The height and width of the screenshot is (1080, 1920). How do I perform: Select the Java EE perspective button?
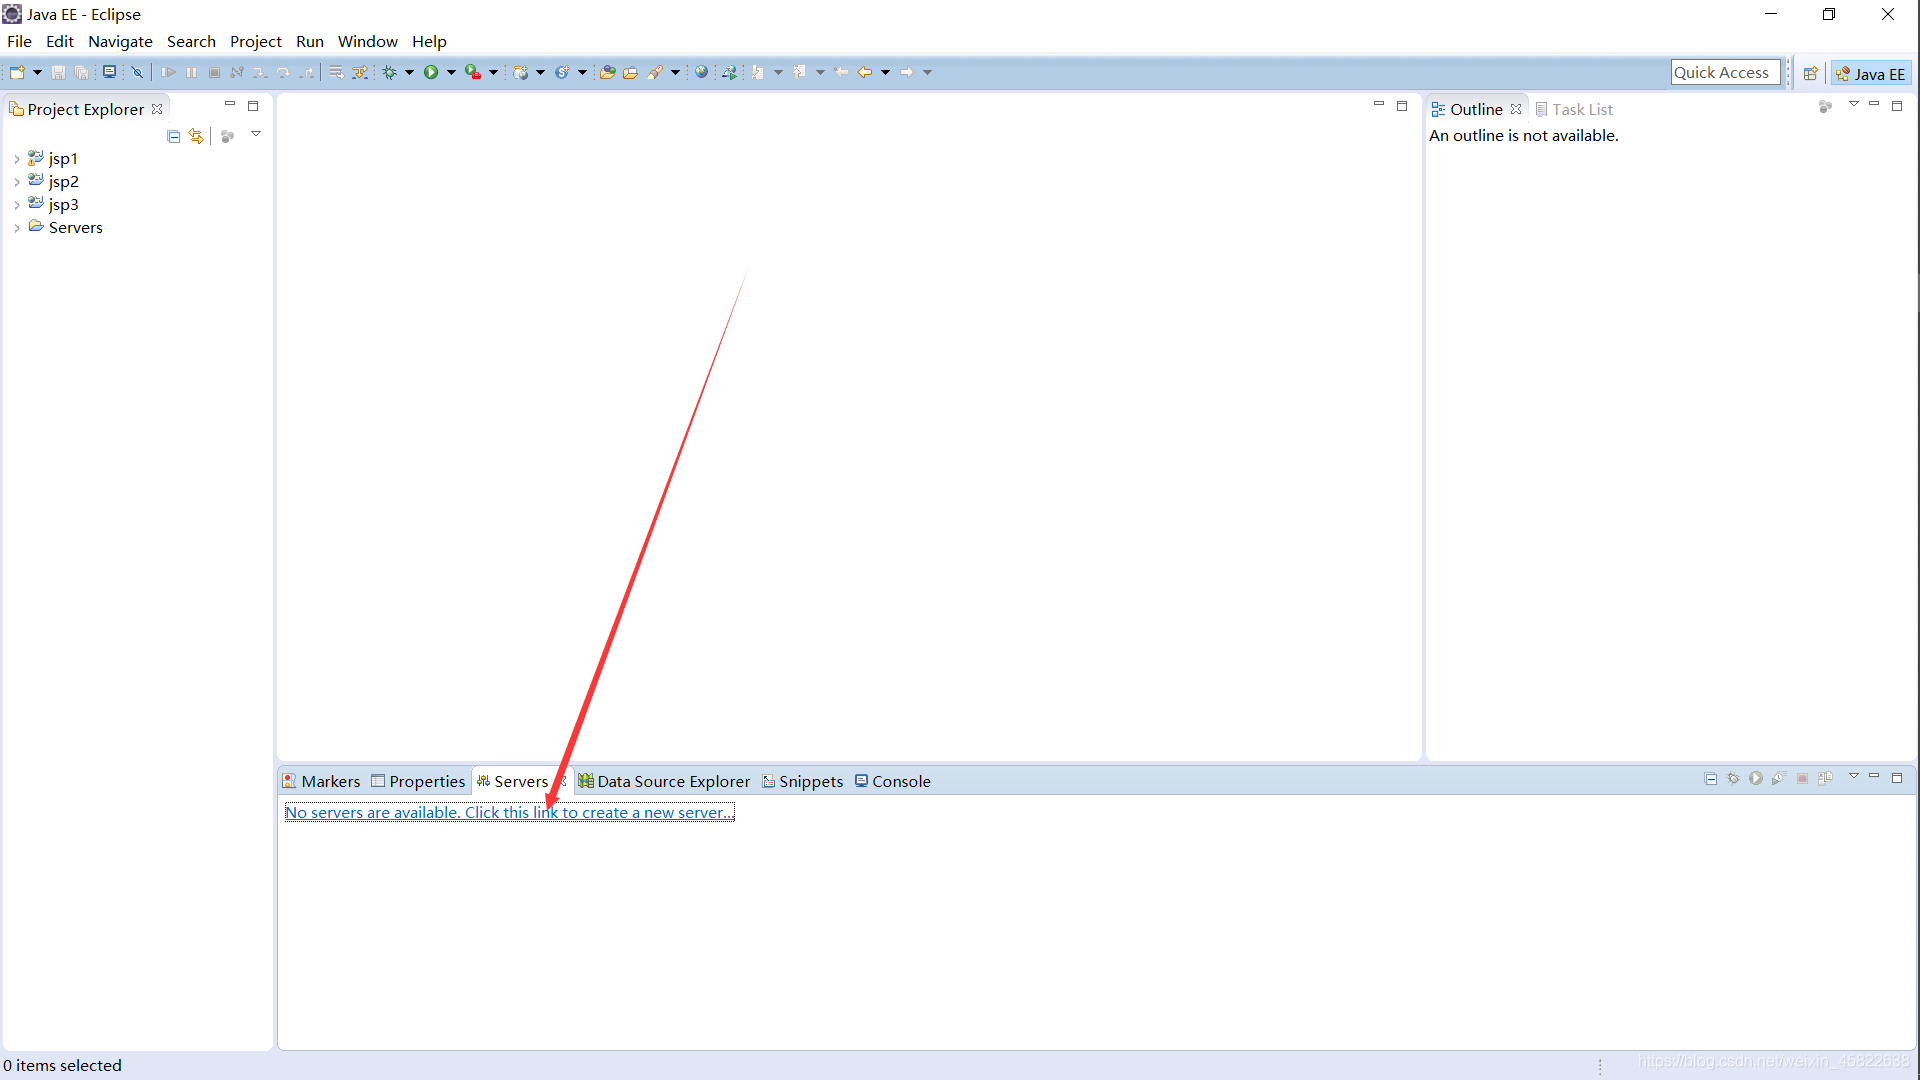(1871, 74)
